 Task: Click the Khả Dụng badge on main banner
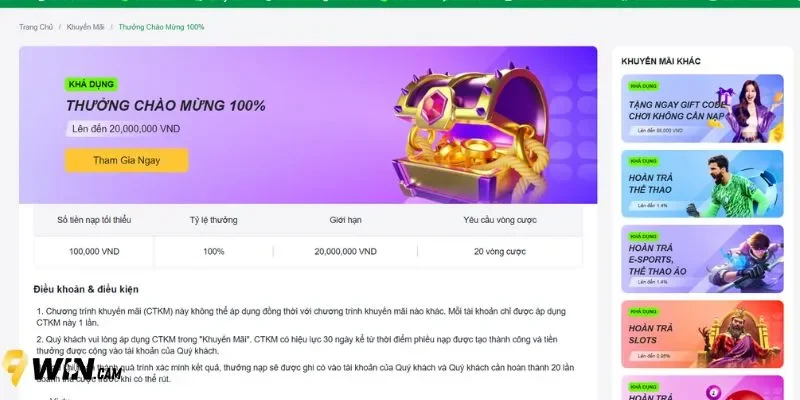click(x=91, y=85)
